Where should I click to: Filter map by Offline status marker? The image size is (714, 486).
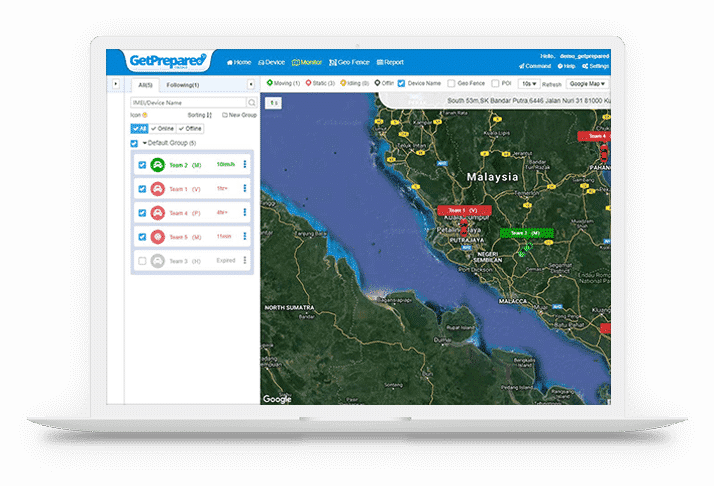click(384, 83)
